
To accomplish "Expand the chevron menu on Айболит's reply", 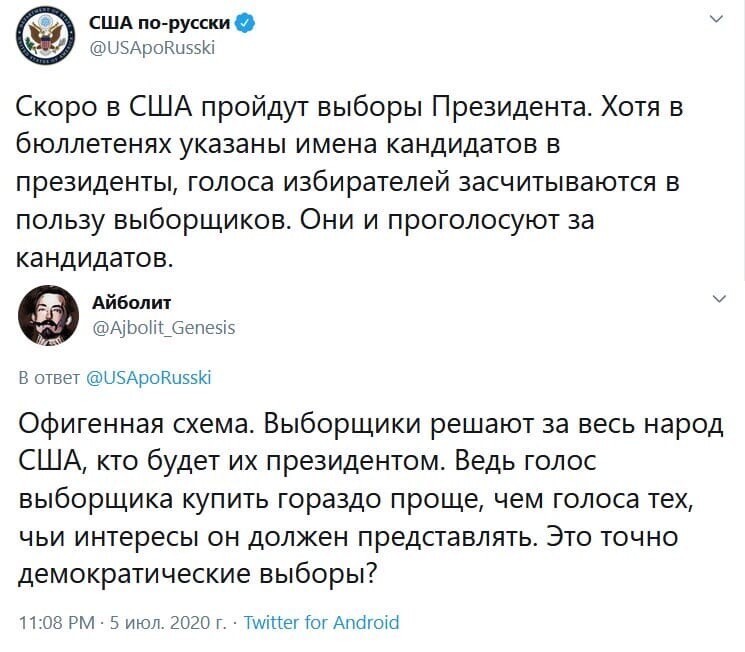I will pos(720,298).
